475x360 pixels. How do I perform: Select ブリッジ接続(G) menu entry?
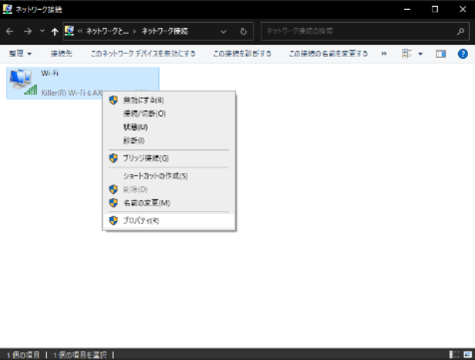169,158
